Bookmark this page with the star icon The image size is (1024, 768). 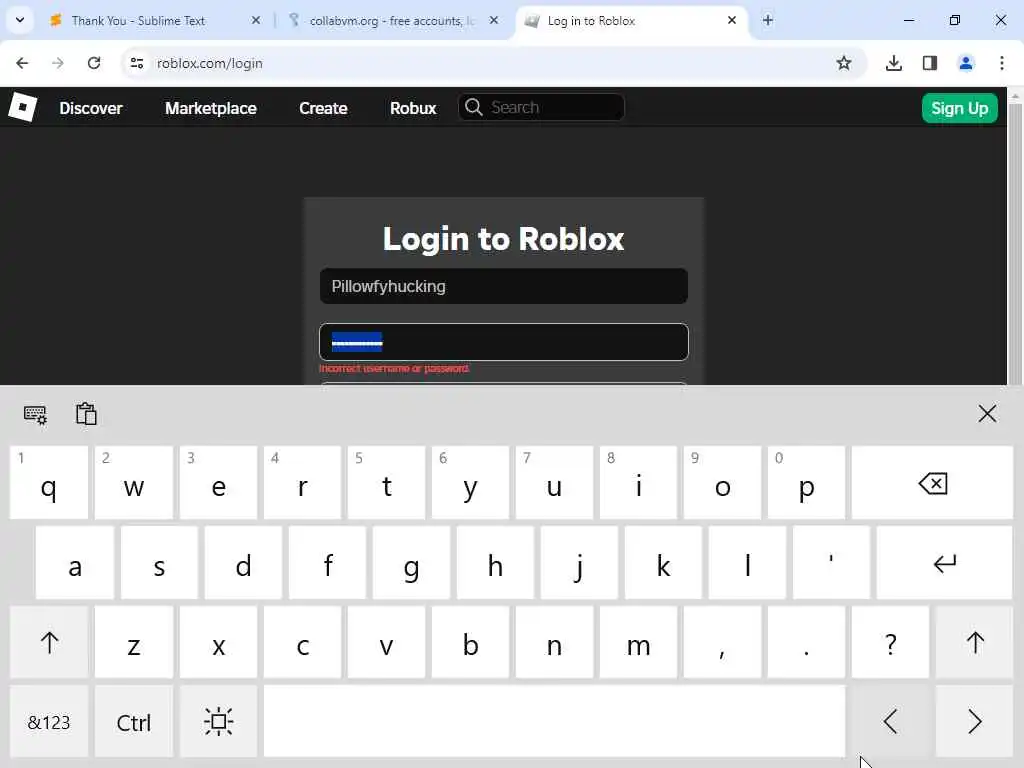[x=844, y=63]
